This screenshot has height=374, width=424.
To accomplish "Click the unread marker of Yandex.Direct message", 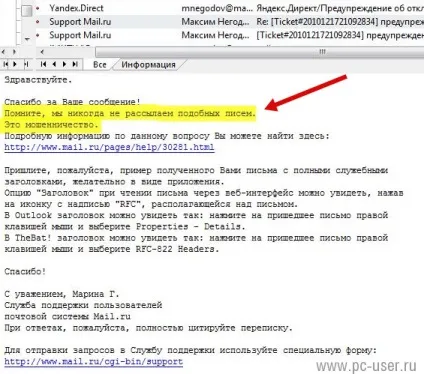I will pyautogui.click(x=38, y=8).
